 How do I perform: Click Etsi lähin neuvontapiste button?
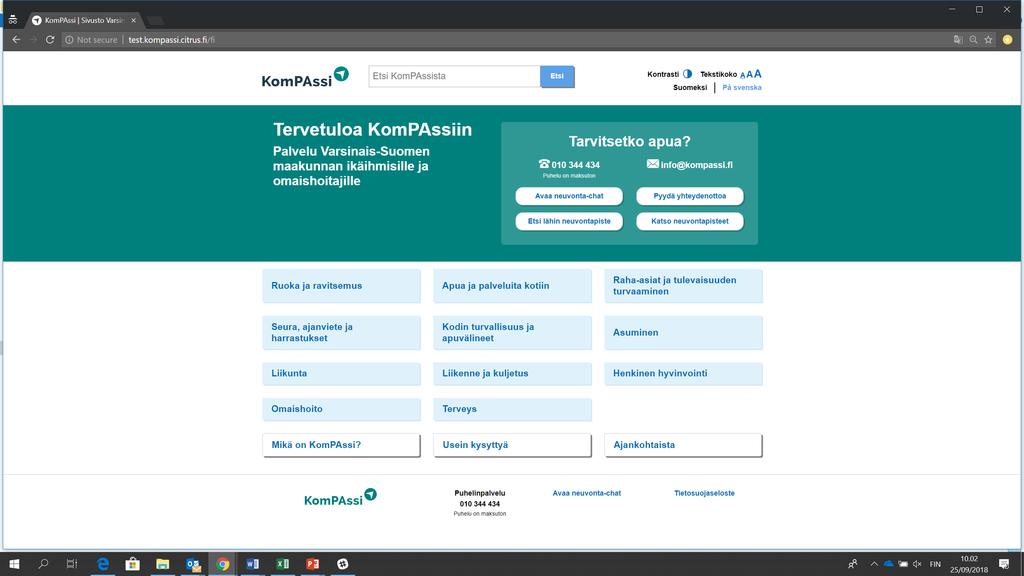tap(569, 221)
